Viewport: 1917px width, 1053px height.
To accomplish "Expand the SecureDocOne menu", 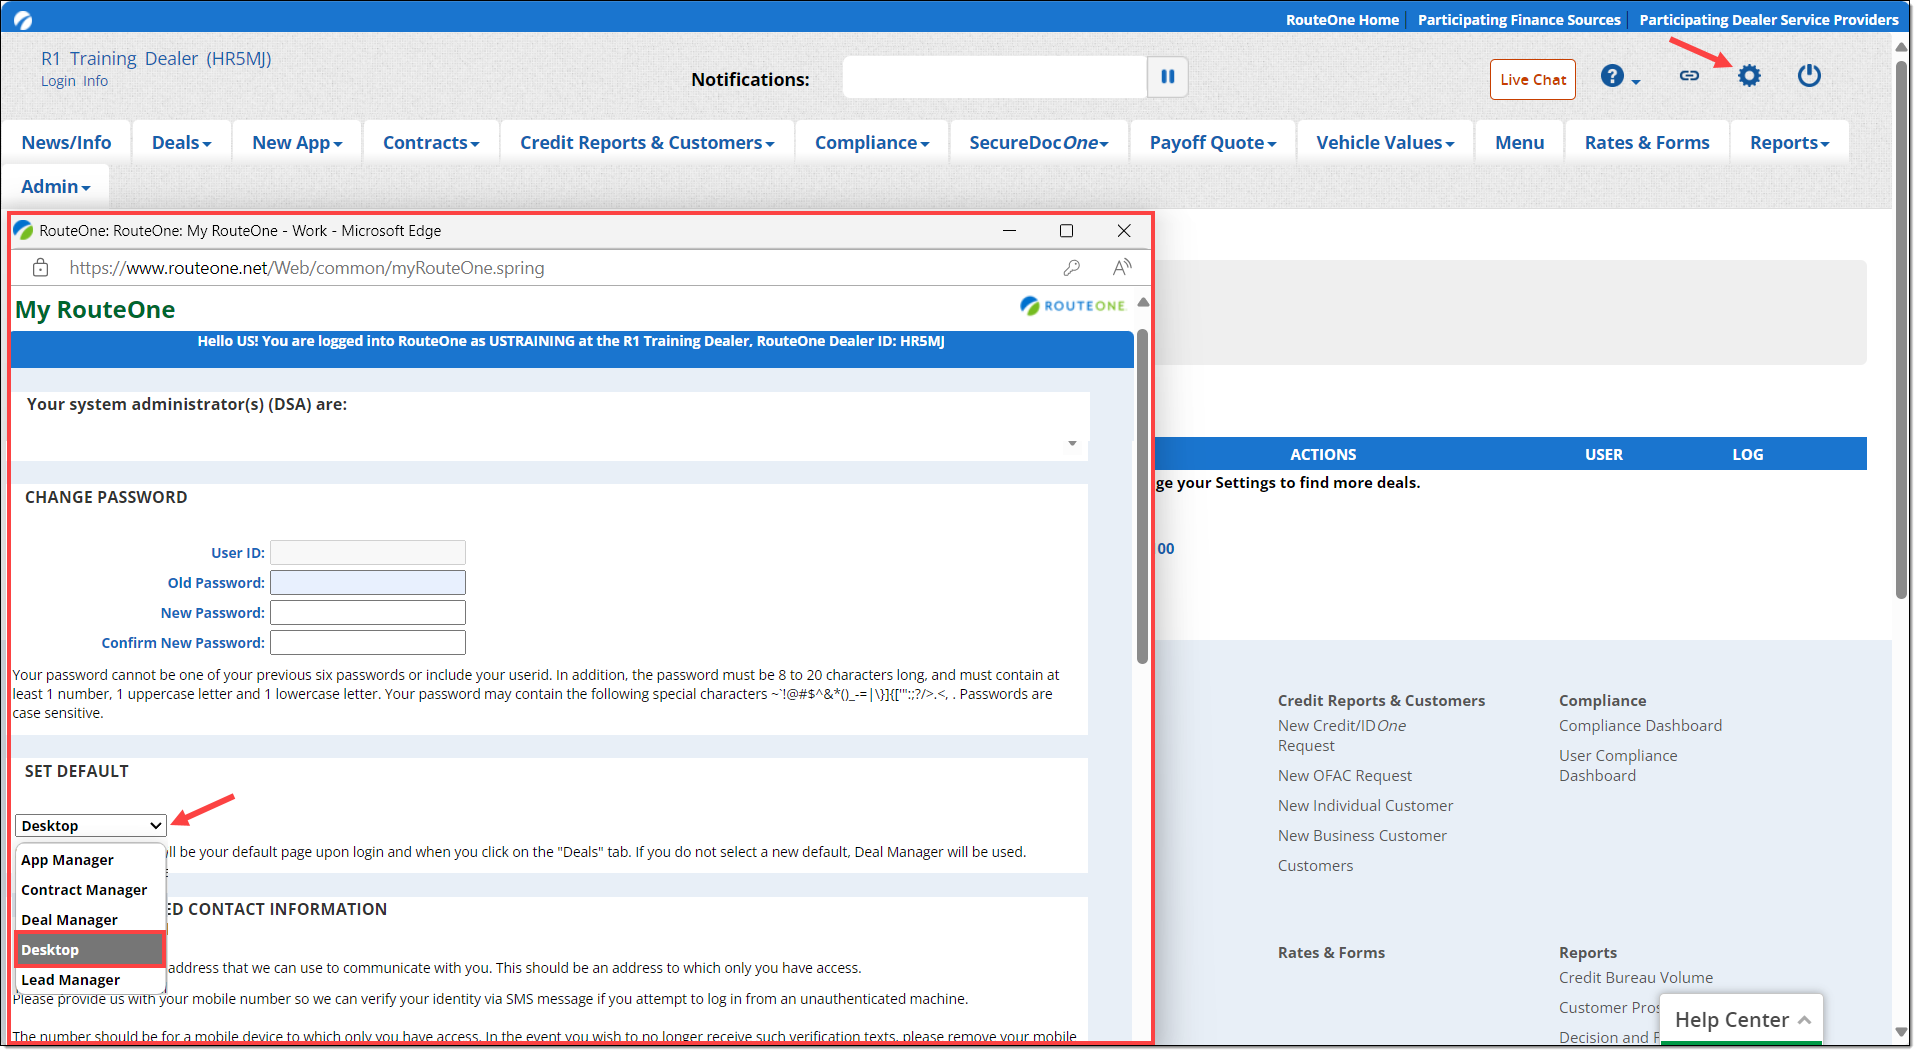I will pyautogui.click(x=1039, y=143).
